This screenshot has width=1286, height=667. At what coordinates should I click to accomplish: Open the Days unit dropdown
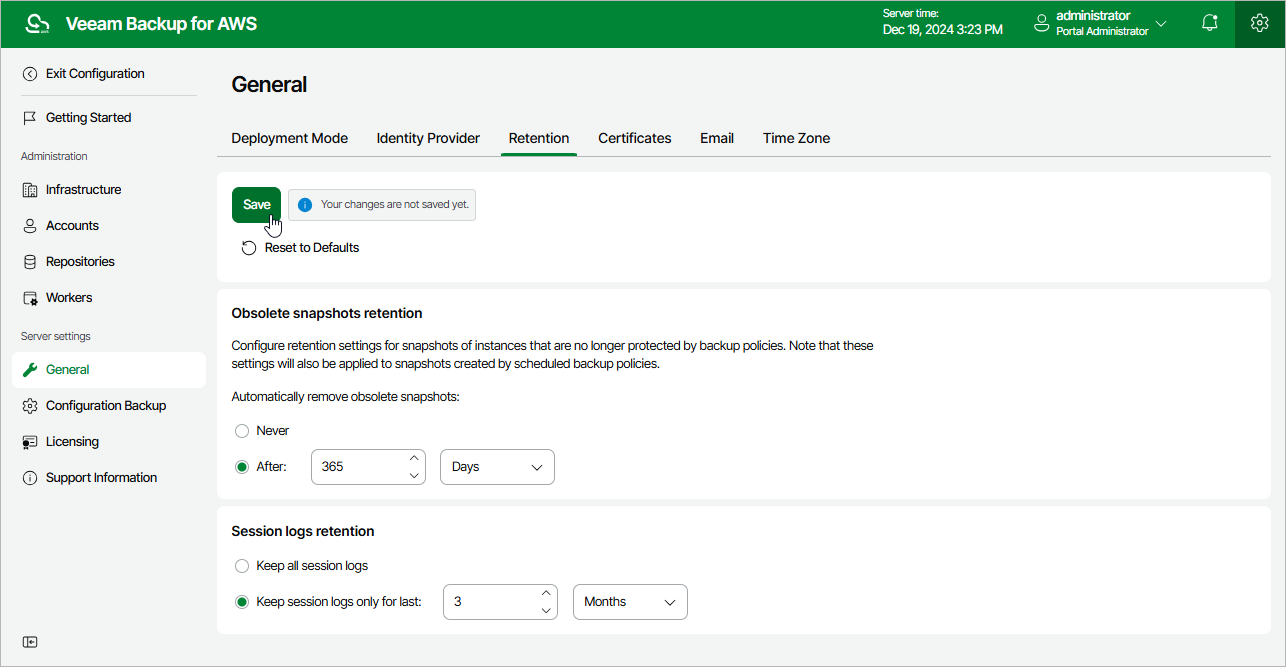(497, 467)
